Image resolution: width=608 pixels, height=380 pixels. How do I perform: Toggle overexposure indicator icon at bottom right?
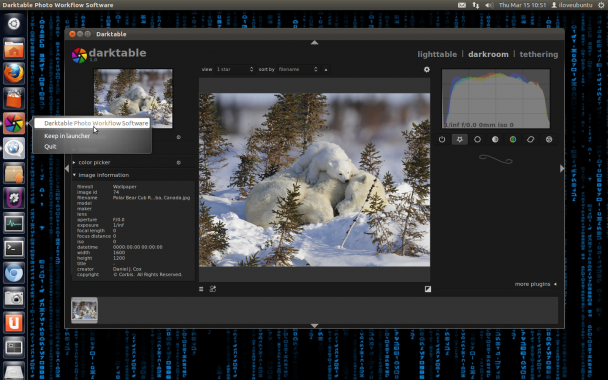click(428, 289)
